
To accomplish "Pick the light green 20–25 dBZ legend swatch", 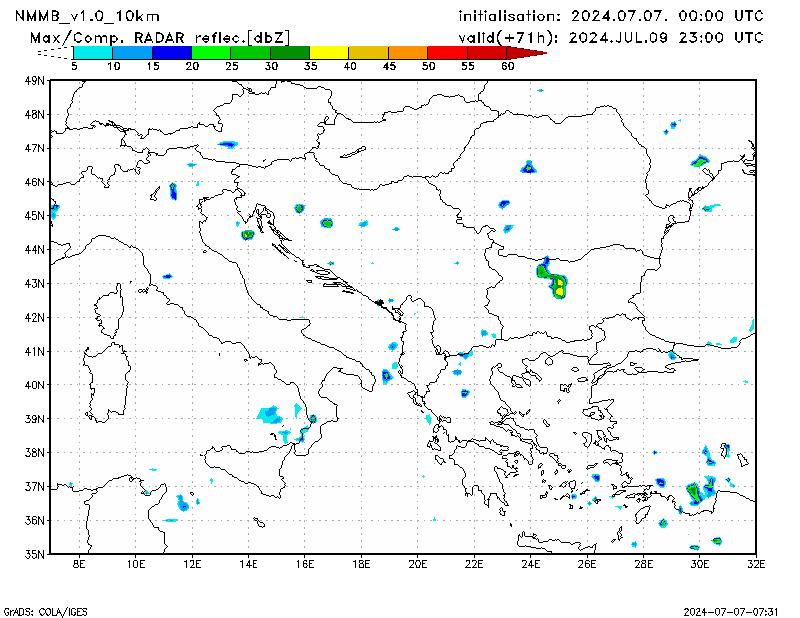I will click(x=211, y=52).
